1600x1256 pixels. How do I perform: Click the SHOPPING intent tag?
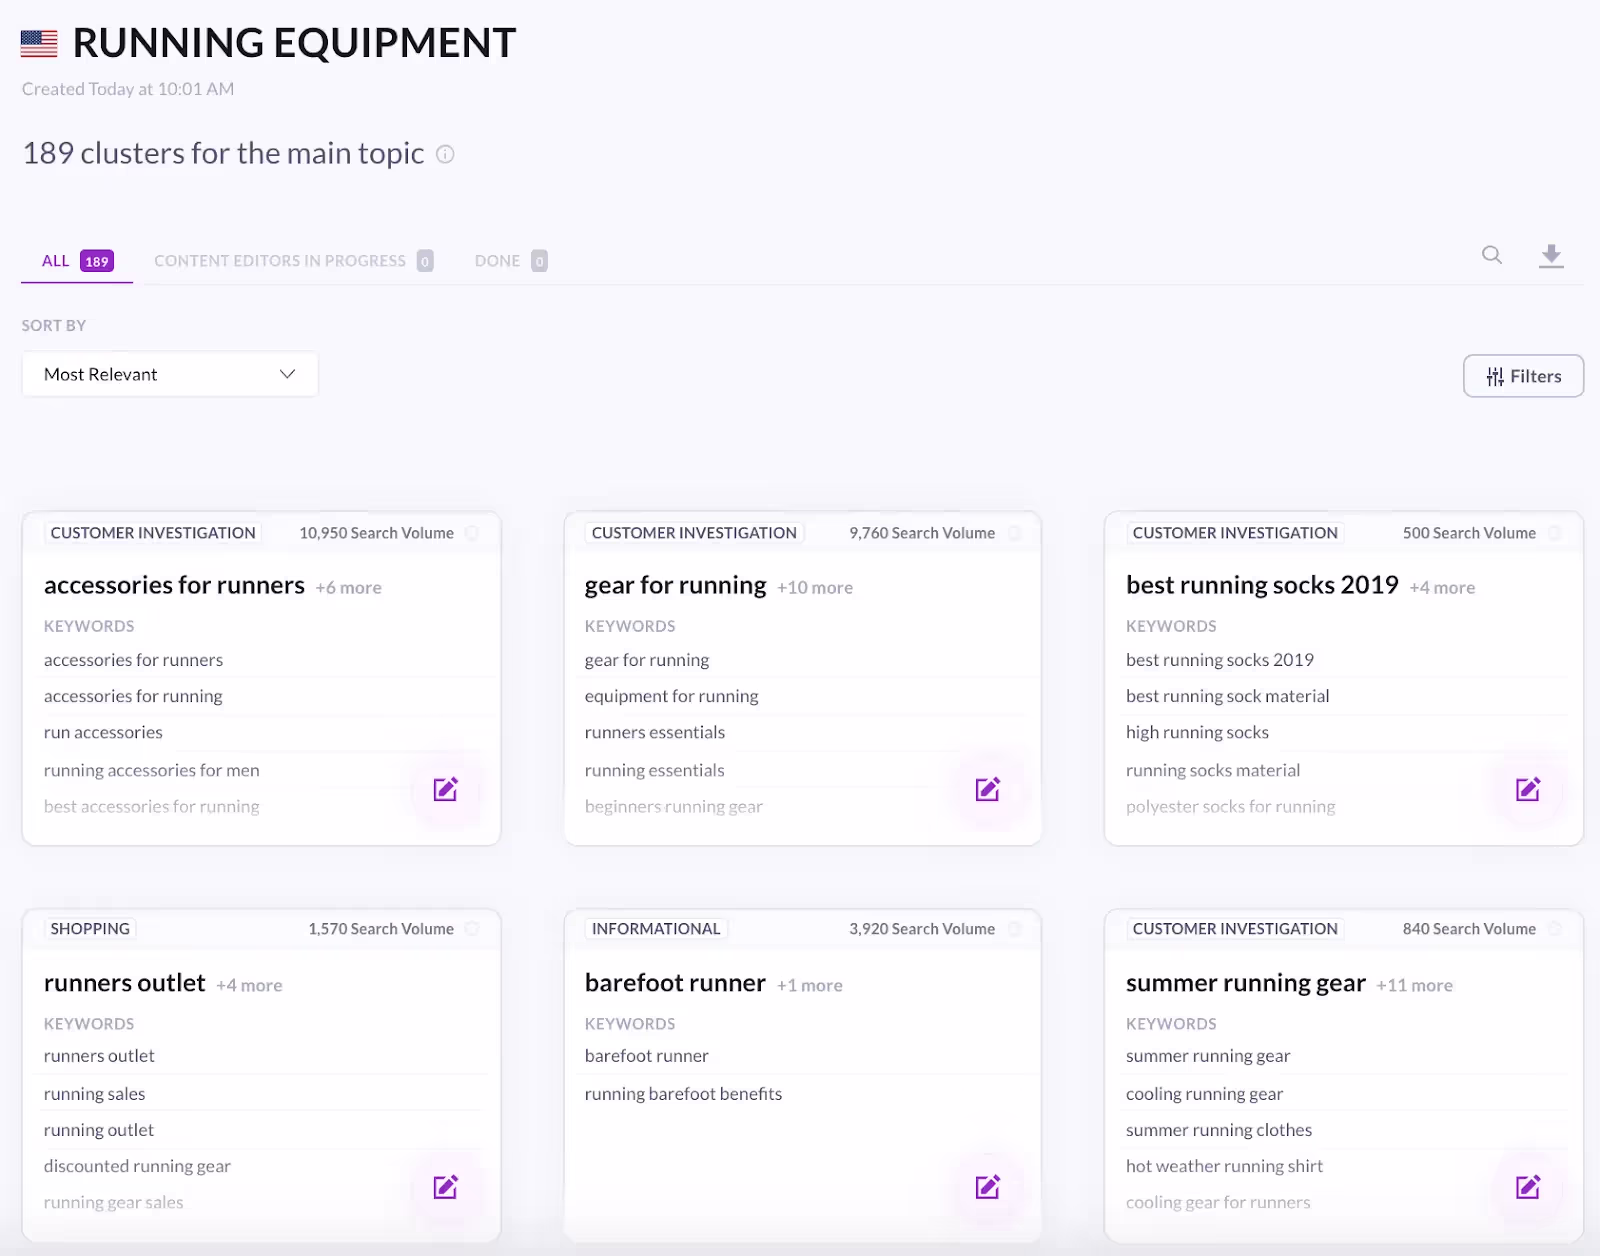tap(90, 929)
